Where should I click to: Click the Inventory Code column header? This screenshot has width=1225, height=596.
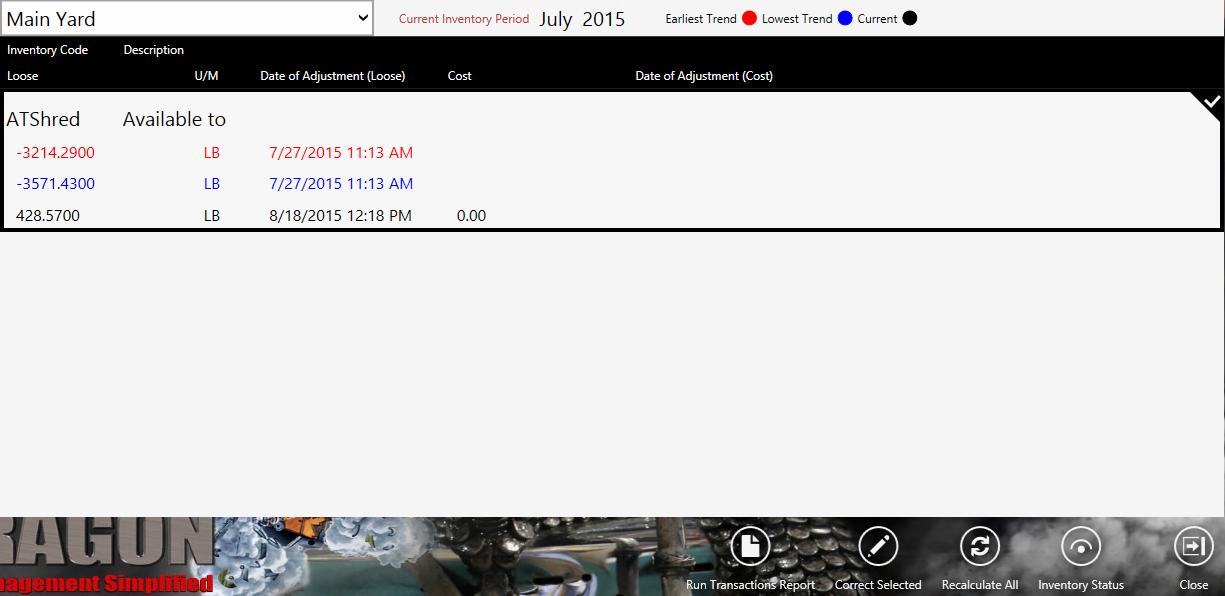point(47,50)
